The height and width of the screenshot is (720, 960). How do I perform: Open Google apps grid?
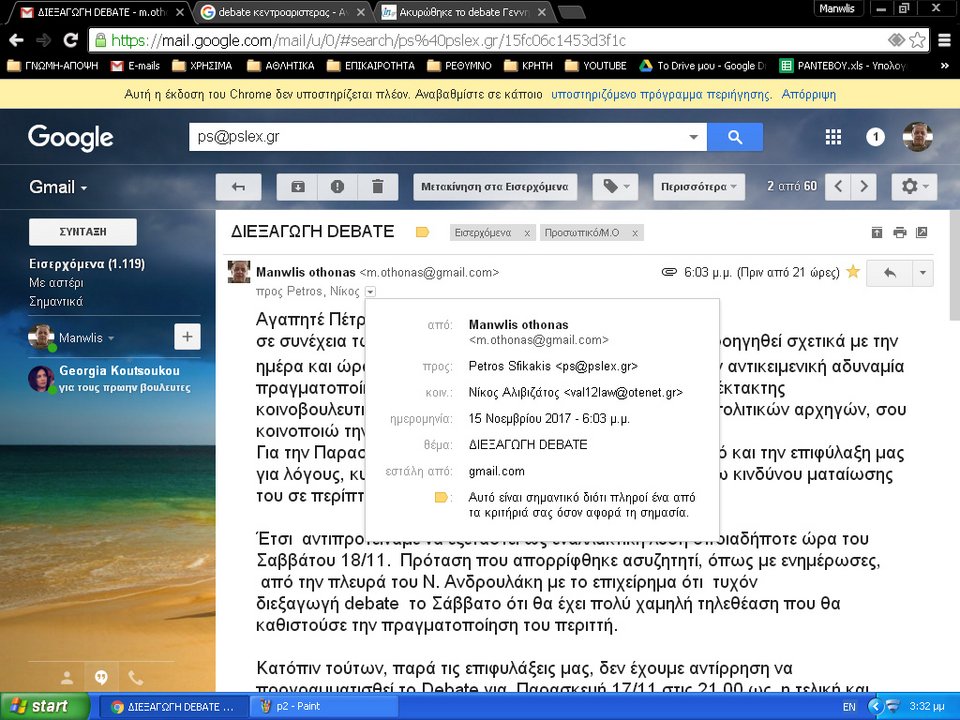[x=833, y=137]
